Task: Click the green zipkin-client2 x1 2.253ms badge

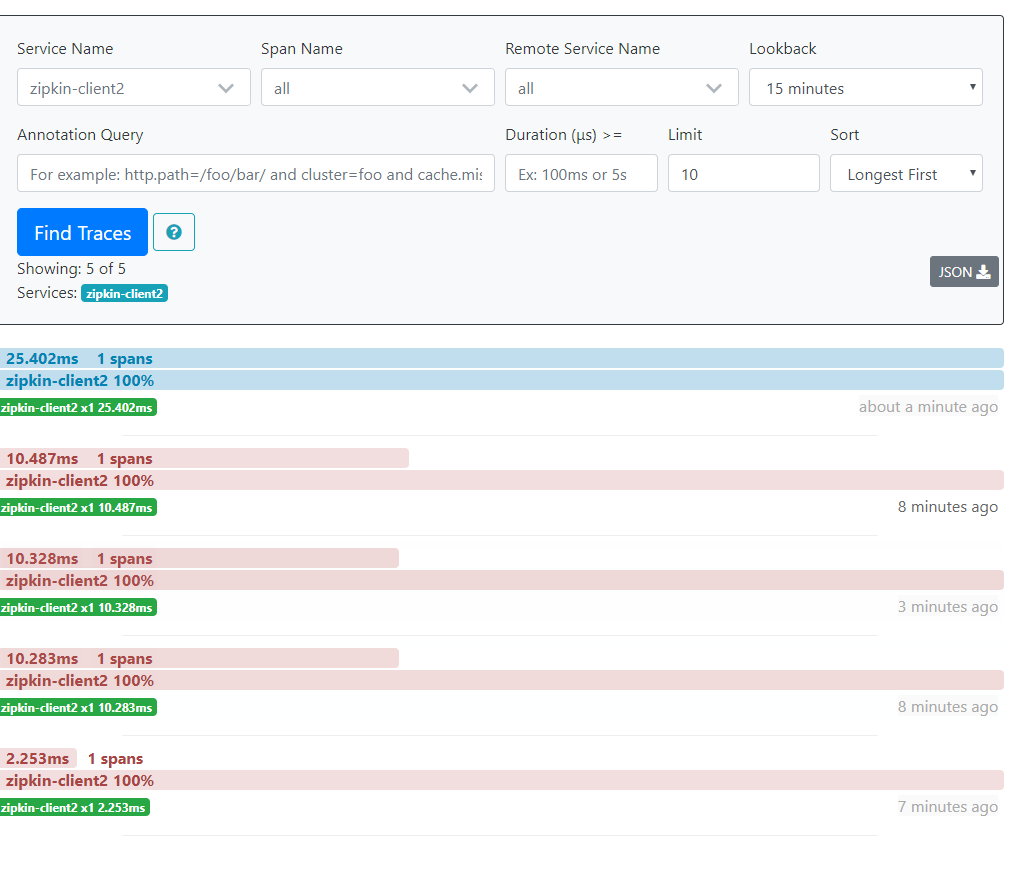Action: click(75, 807)
